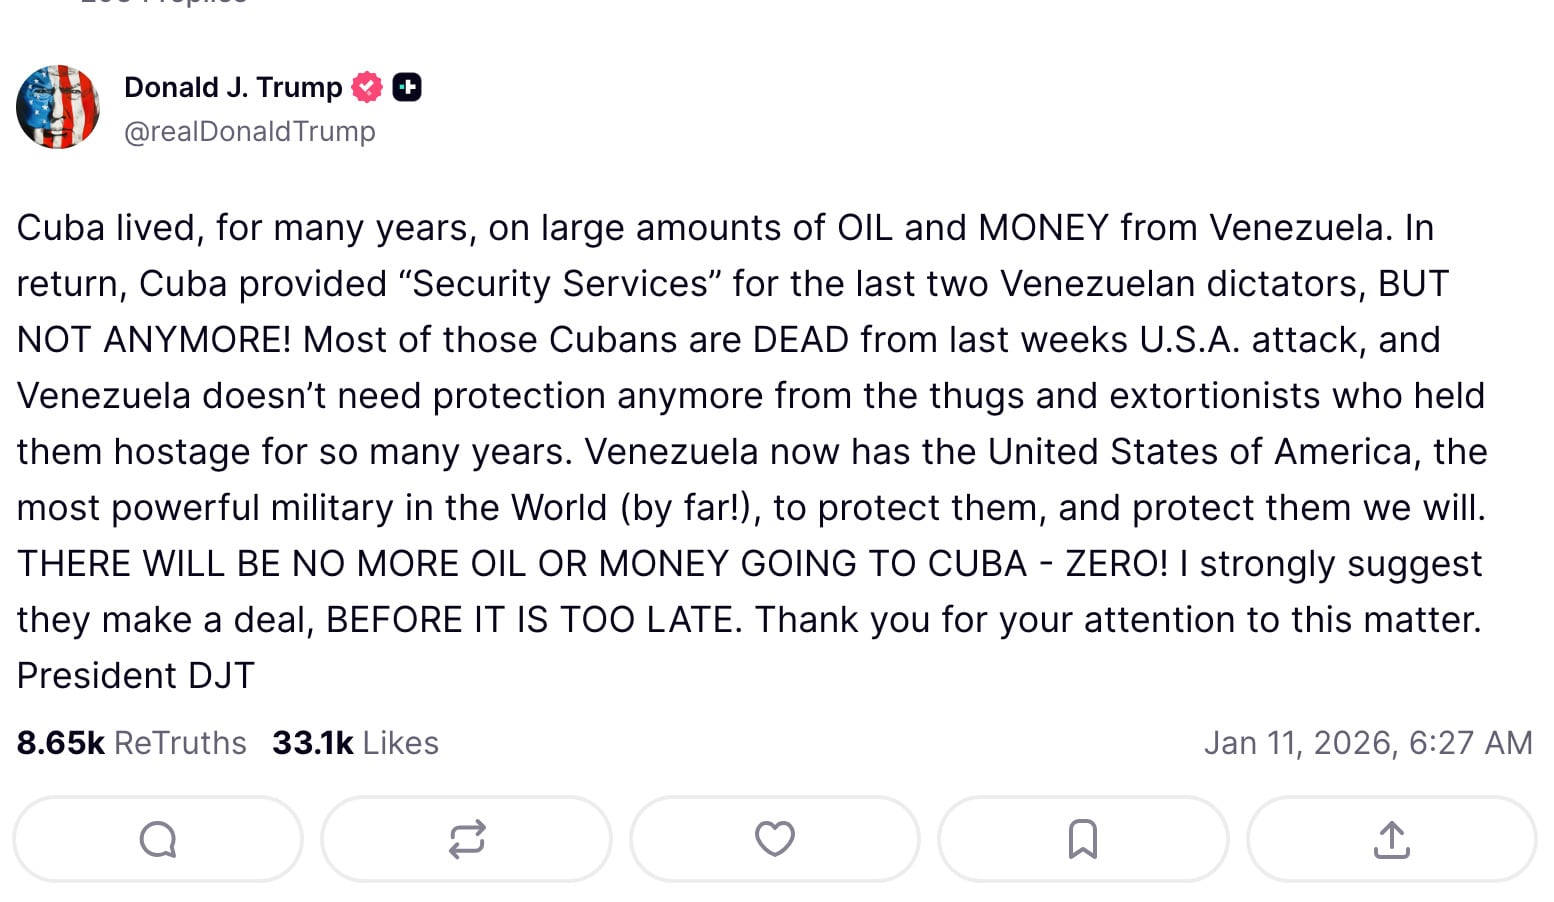The height and width of the screenshot is (902, 1554).
Task: Open the post via its Jan 11 timestamp
Action: click(x=1370, y=742)
